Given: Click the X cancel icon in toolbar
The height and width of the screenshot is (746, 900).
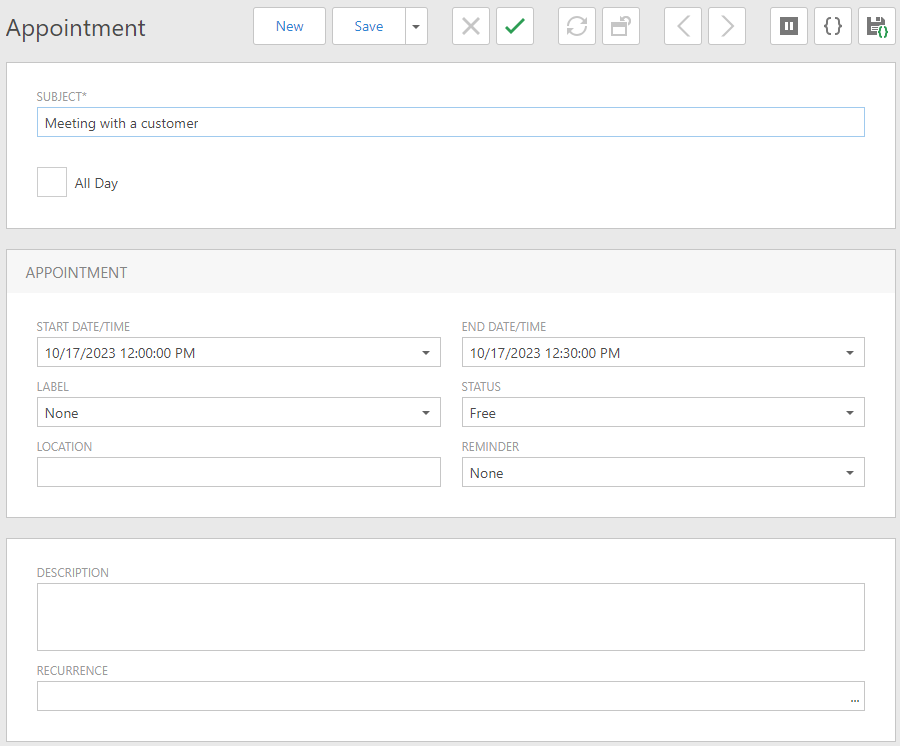Looking at the screenshot, I should (471, 26).
